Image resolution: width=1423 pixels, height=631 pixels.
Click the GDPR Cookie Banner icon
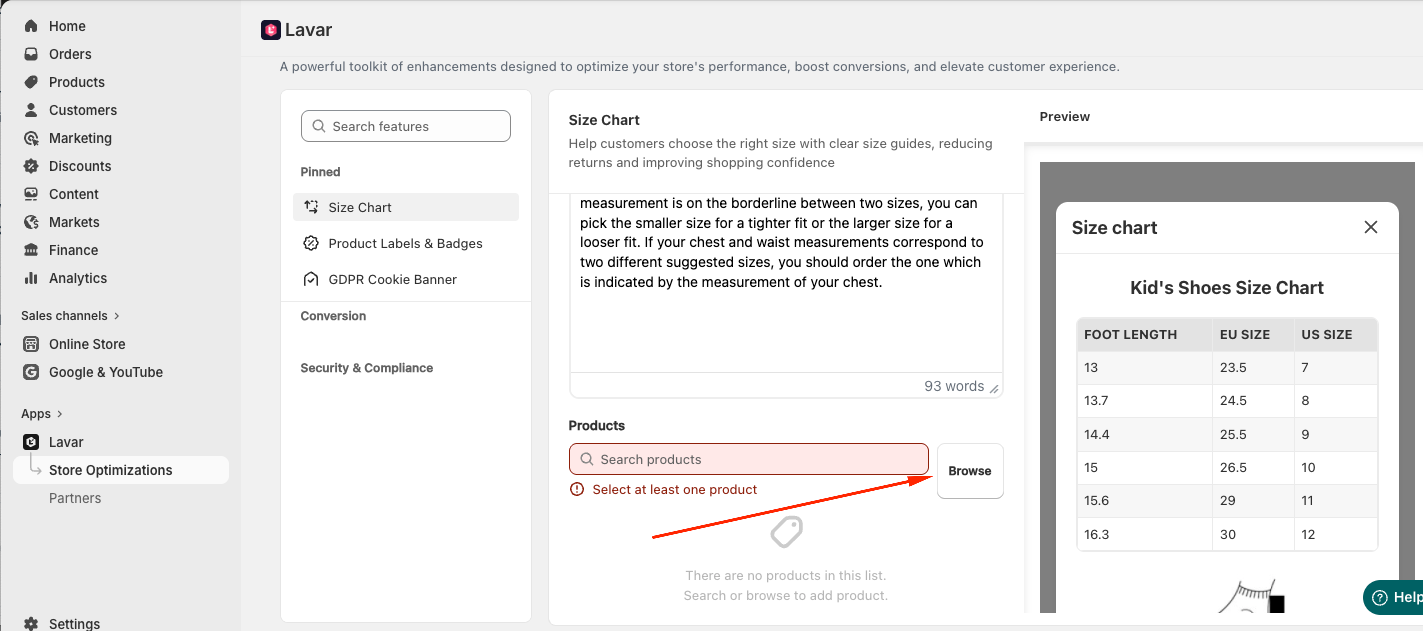click(311, 279)
